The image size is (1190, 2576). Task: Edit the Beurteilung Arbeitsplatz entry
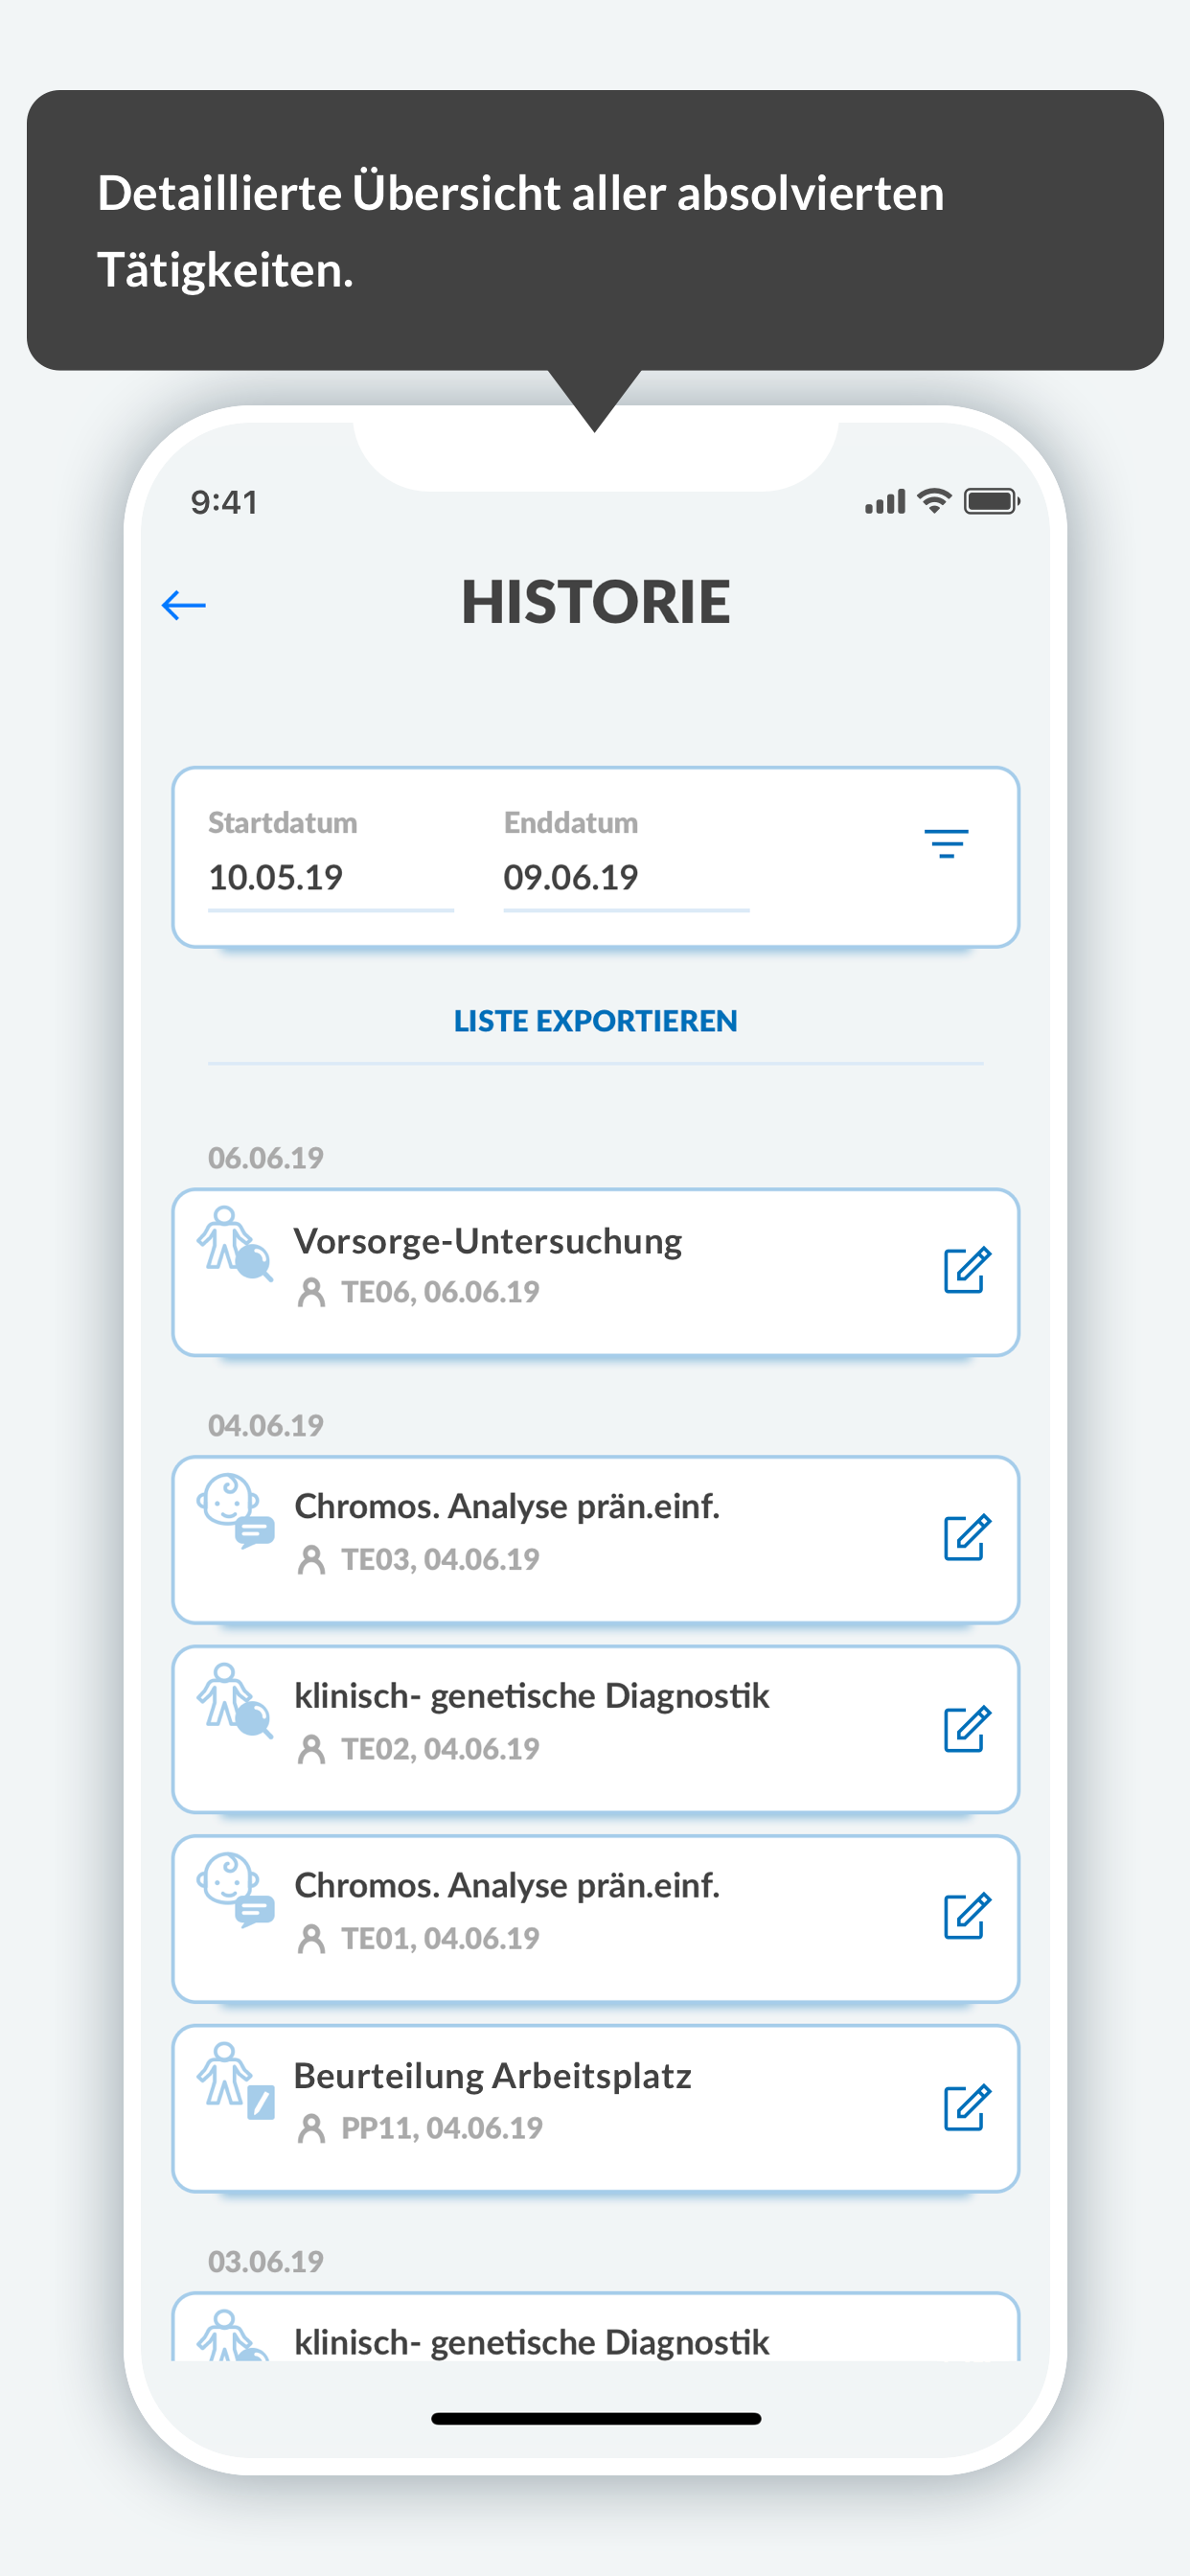(x=967, y=2107)
